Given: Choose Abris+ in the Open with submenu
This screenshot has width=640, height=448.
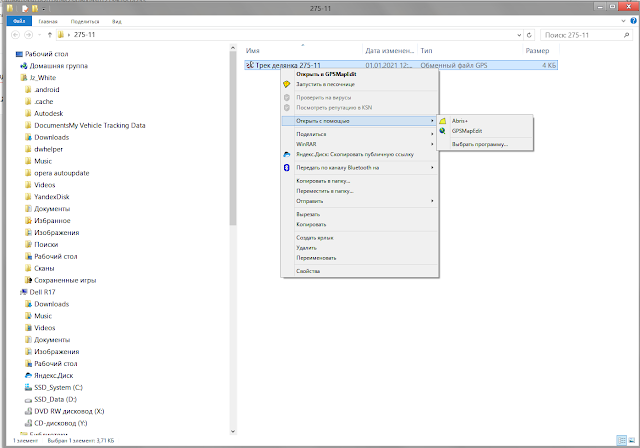Looking at the screenshot, I should pos(485,121).
